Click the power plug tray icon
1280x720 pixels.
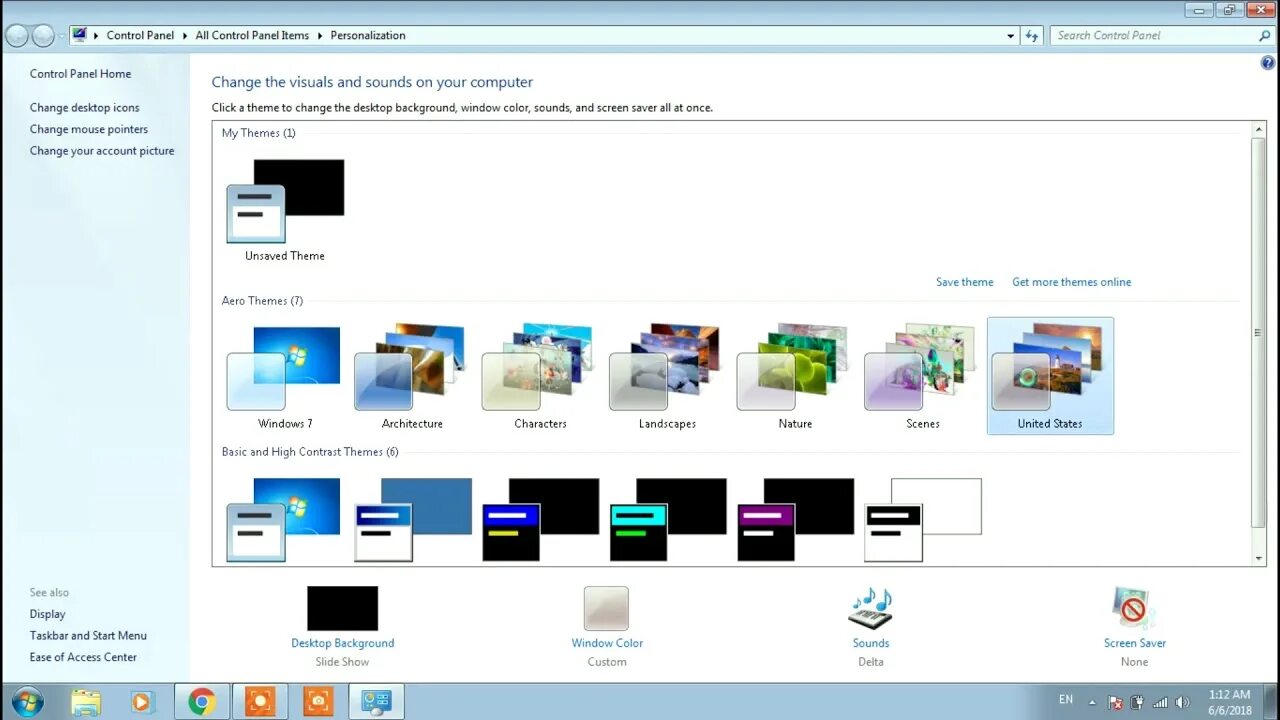coord(1138,702)
